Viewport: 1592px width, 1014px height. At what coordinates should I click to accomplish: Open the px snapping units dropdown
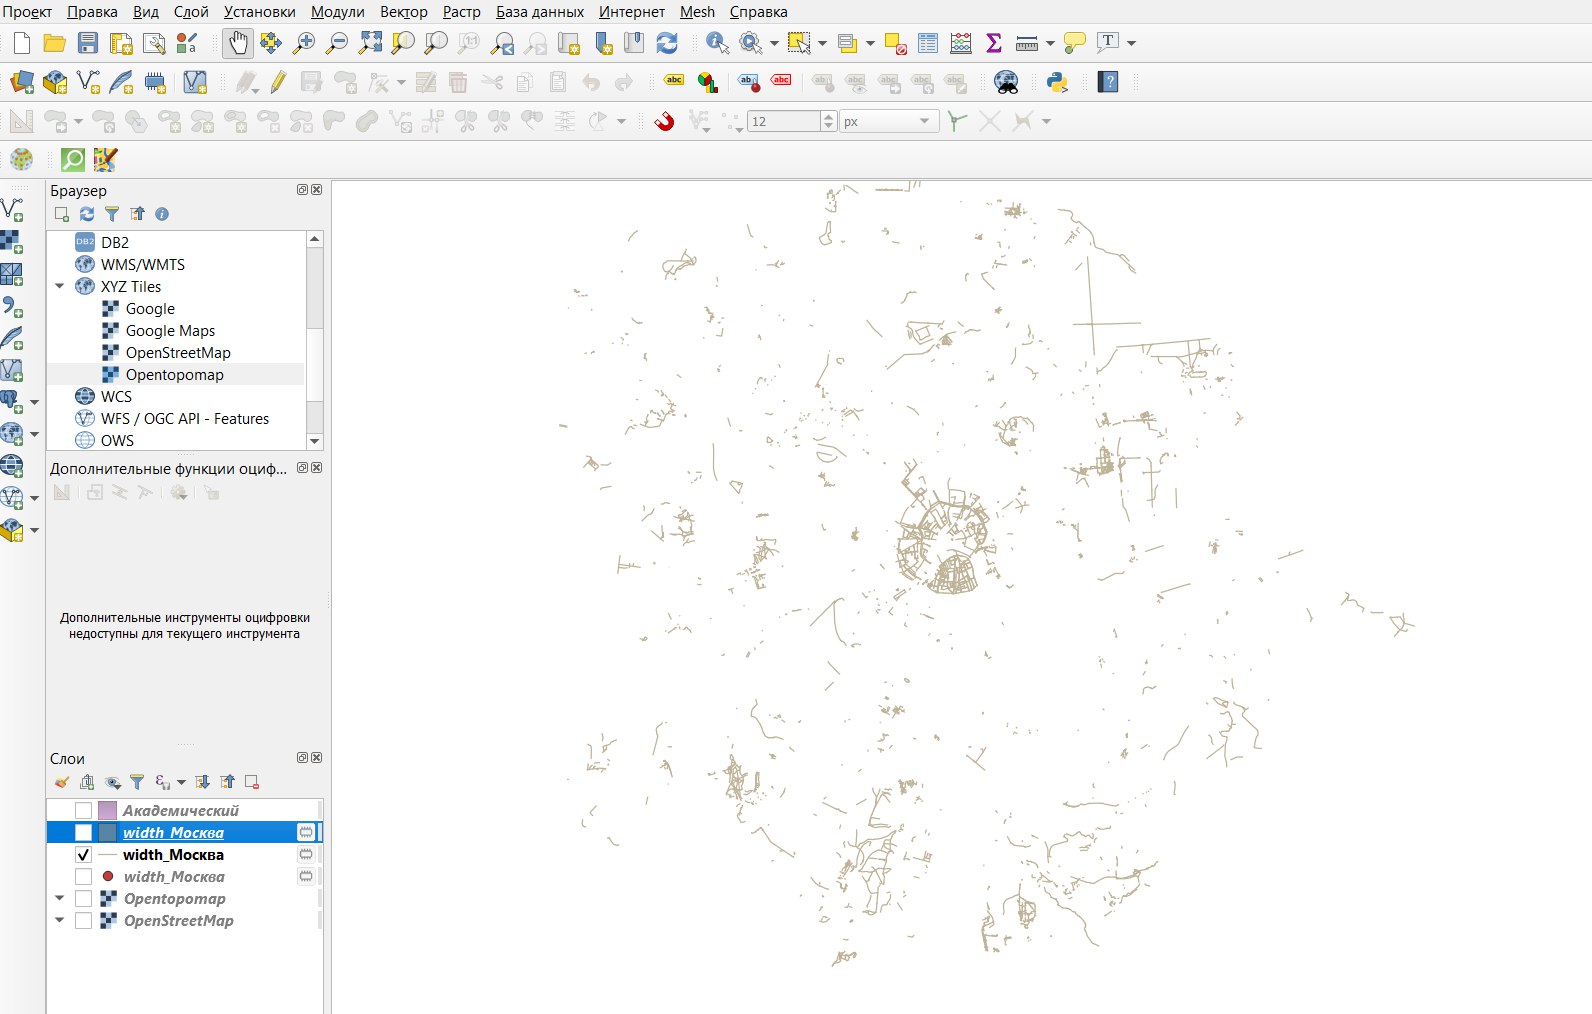point(888,121)
